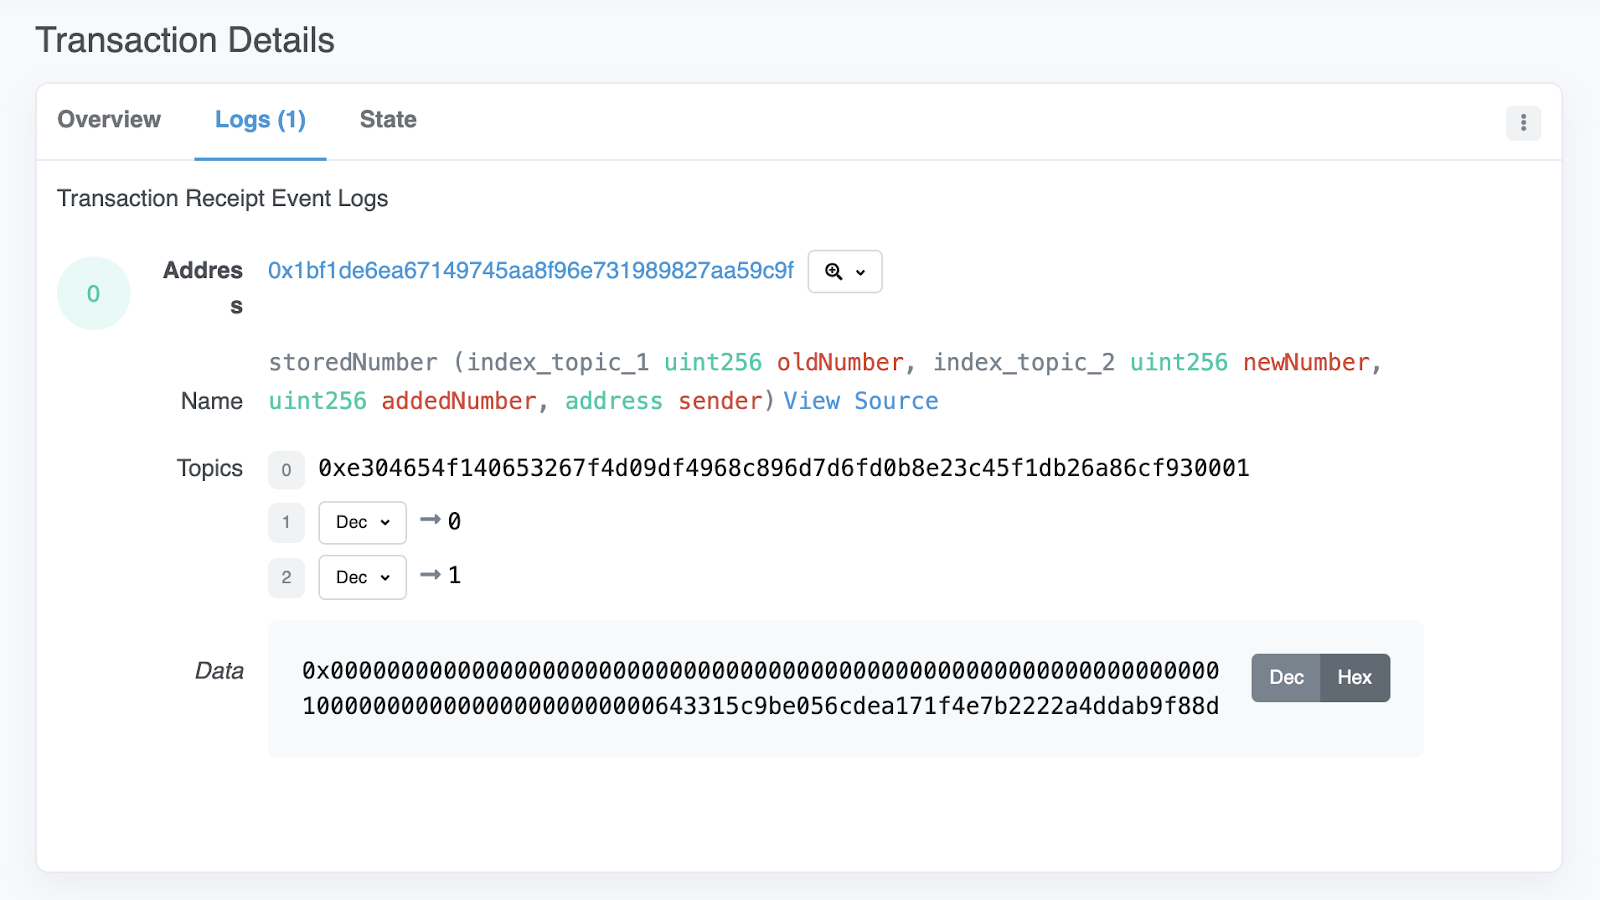Click the storedNumber event signature text
This screenshot has height=900, width=1600.
pyautogui.click(x=352, y=362)
